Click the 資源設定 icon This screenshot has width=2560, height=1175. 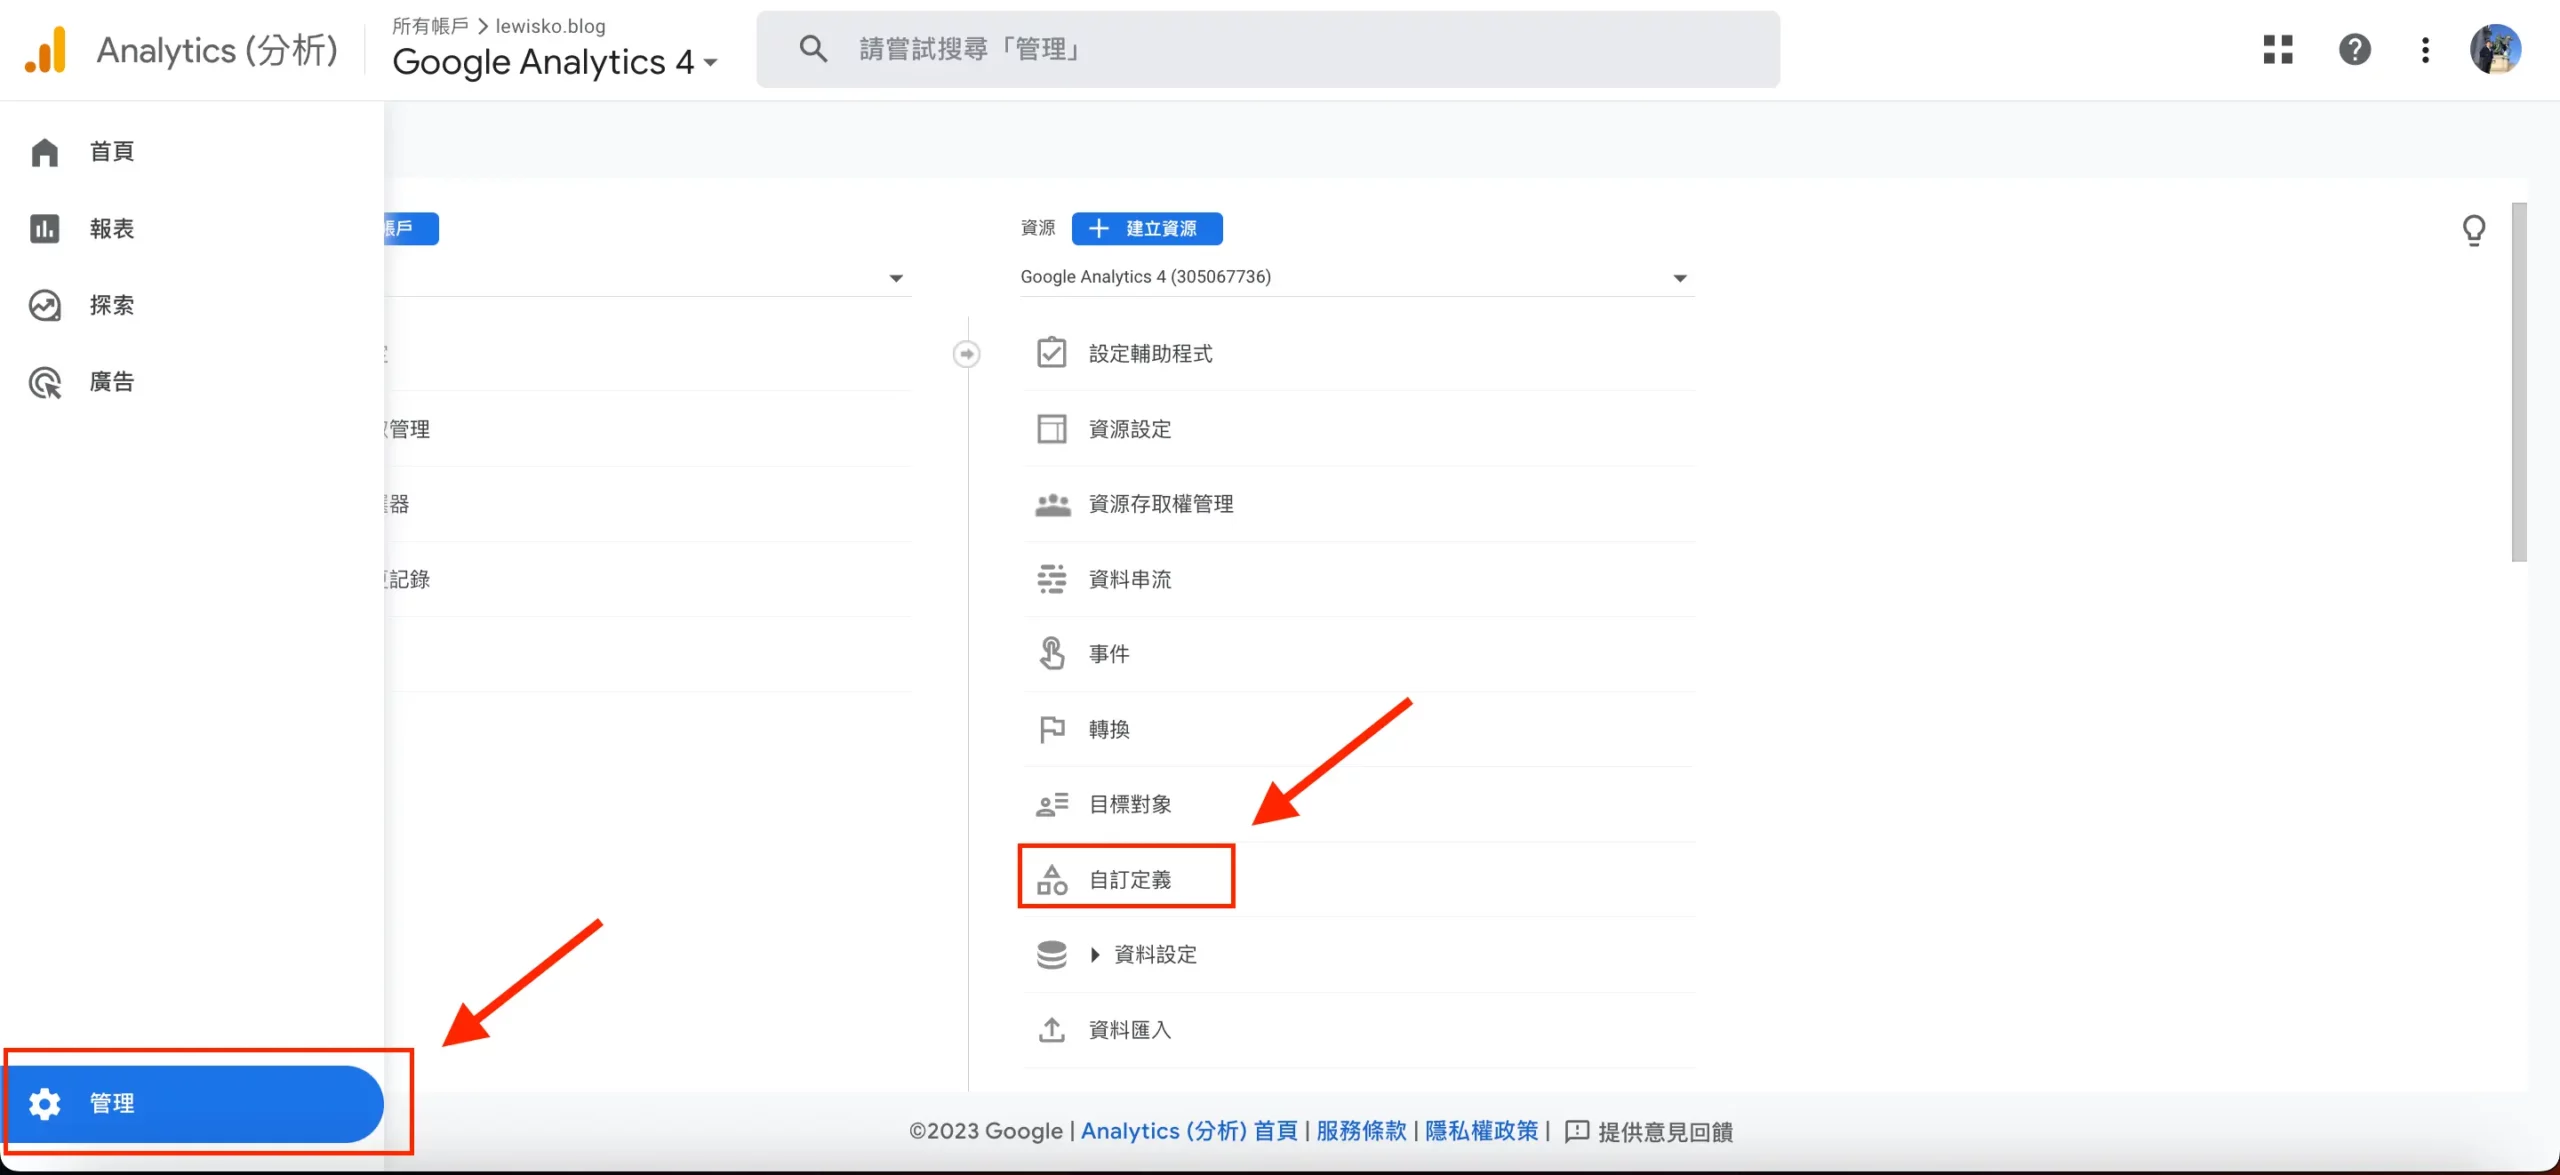click(x=1051, y=428)
